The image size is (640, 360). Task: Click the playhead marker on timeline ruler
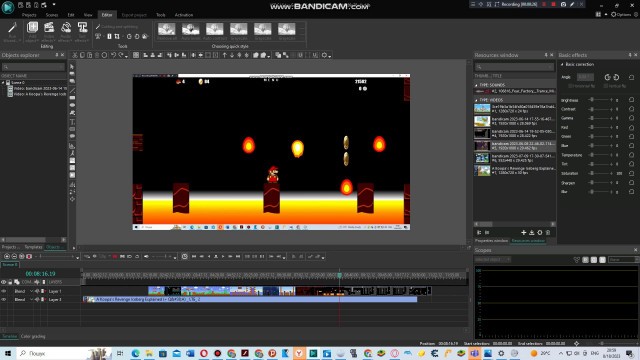pos(339,275)
